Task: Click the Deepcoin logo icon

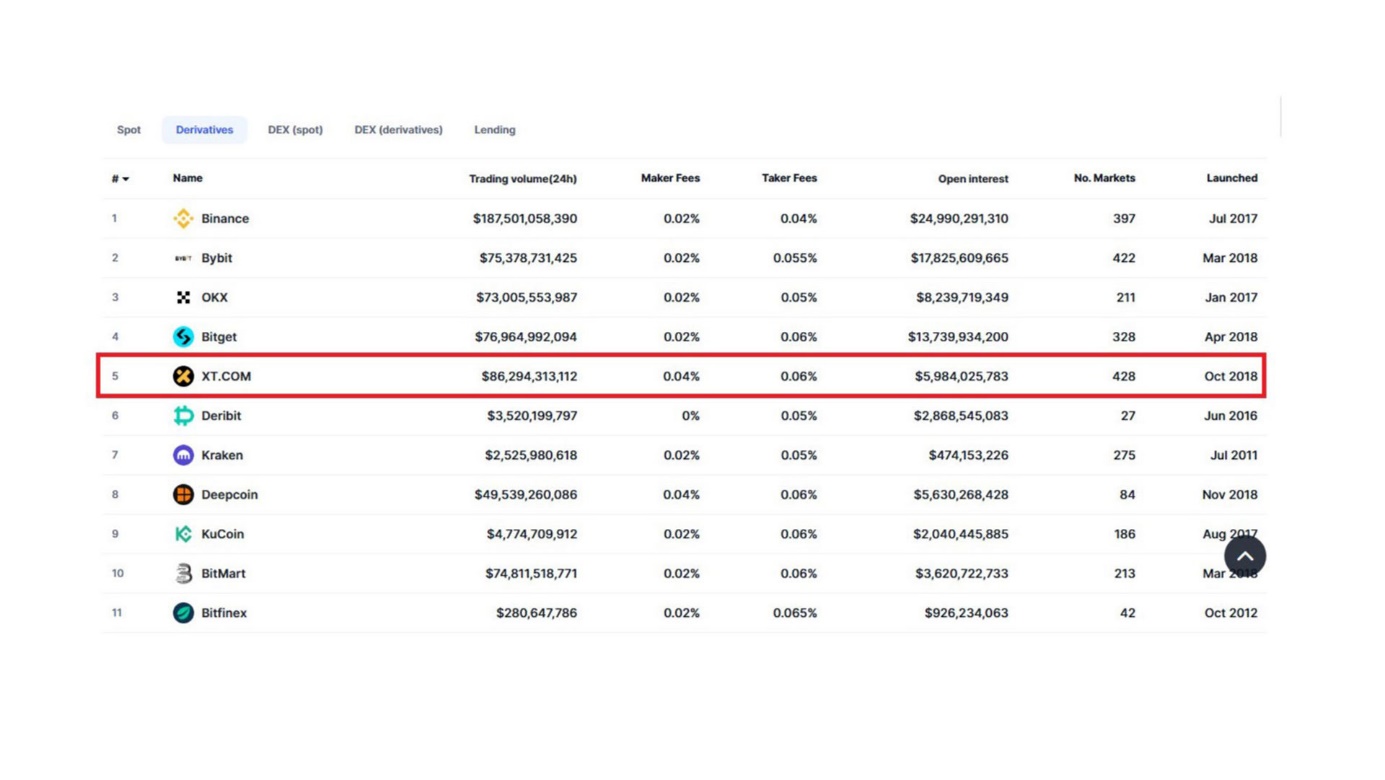Action: (183, 495)
